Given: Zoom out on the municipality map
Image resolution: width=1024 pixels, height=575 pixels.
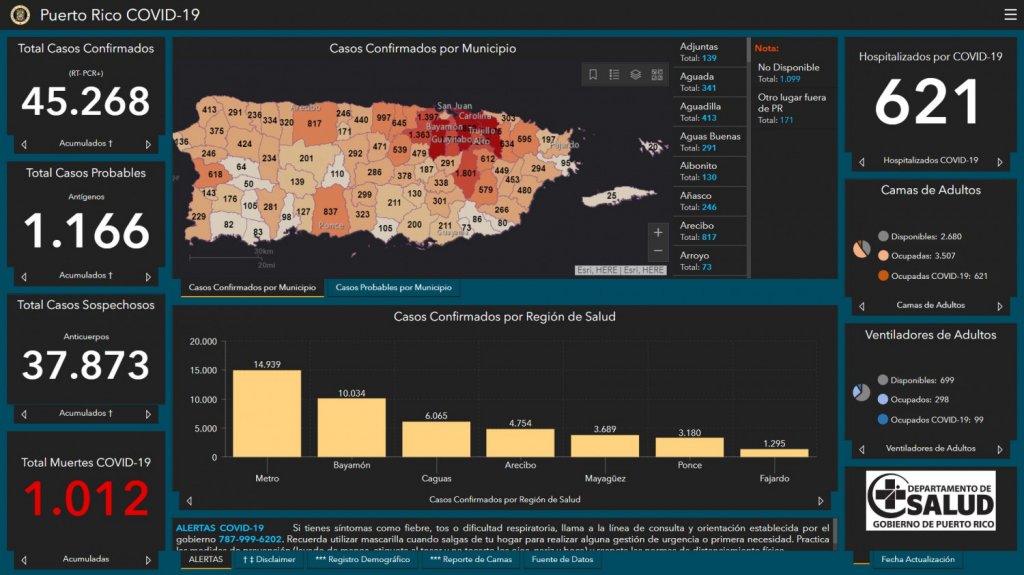Looking at the screenshot, I should click(657, 251).
